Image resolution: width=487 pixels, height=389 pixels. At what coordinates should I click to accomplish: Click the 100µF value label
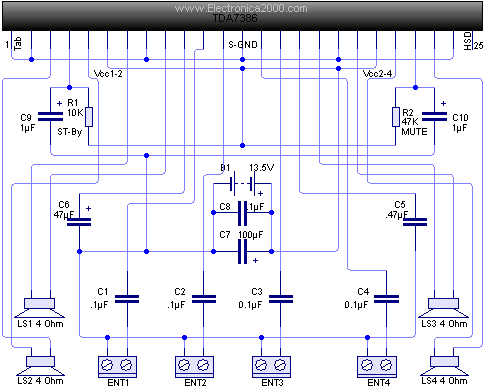[x=250, y=235]
